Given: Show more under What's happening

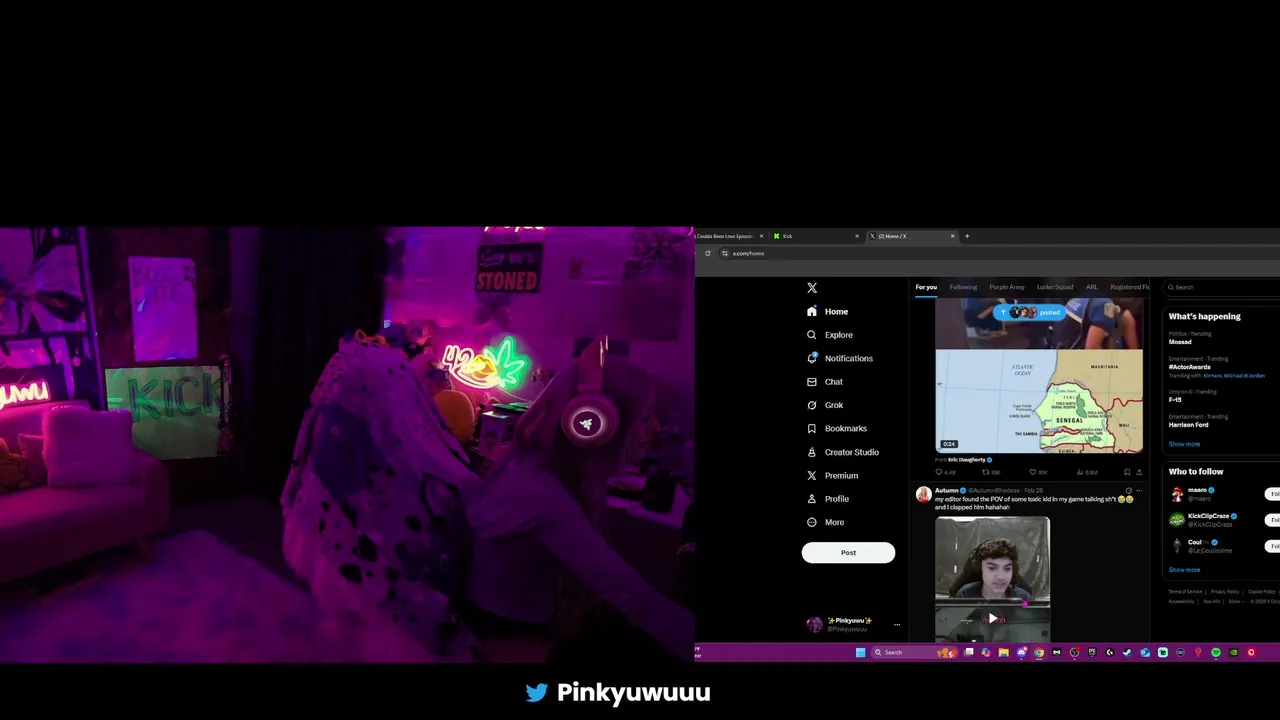Looking at the screenshot, I should [1184, 444].
